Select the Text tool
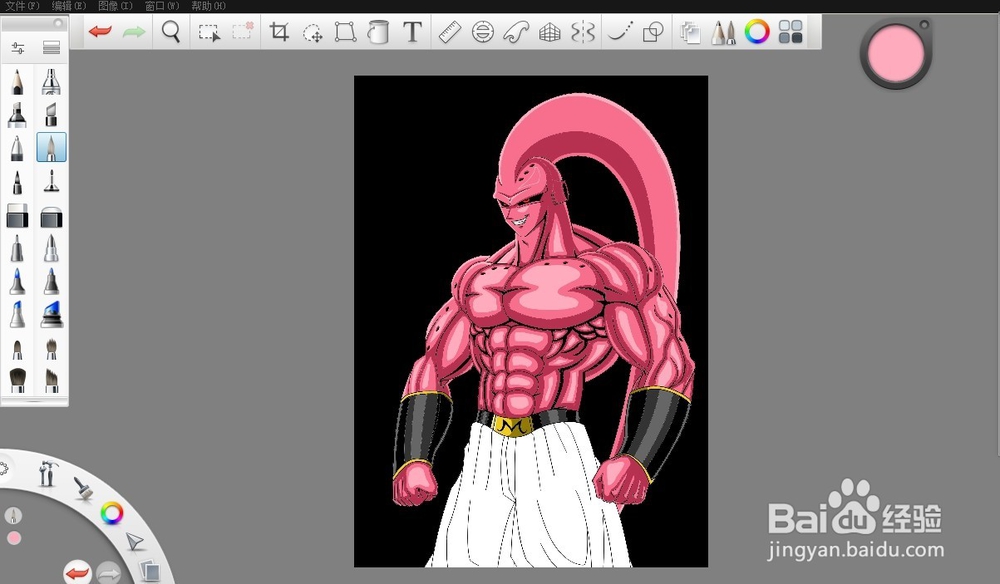This screenshot has width=1000, height=584. 413,31
